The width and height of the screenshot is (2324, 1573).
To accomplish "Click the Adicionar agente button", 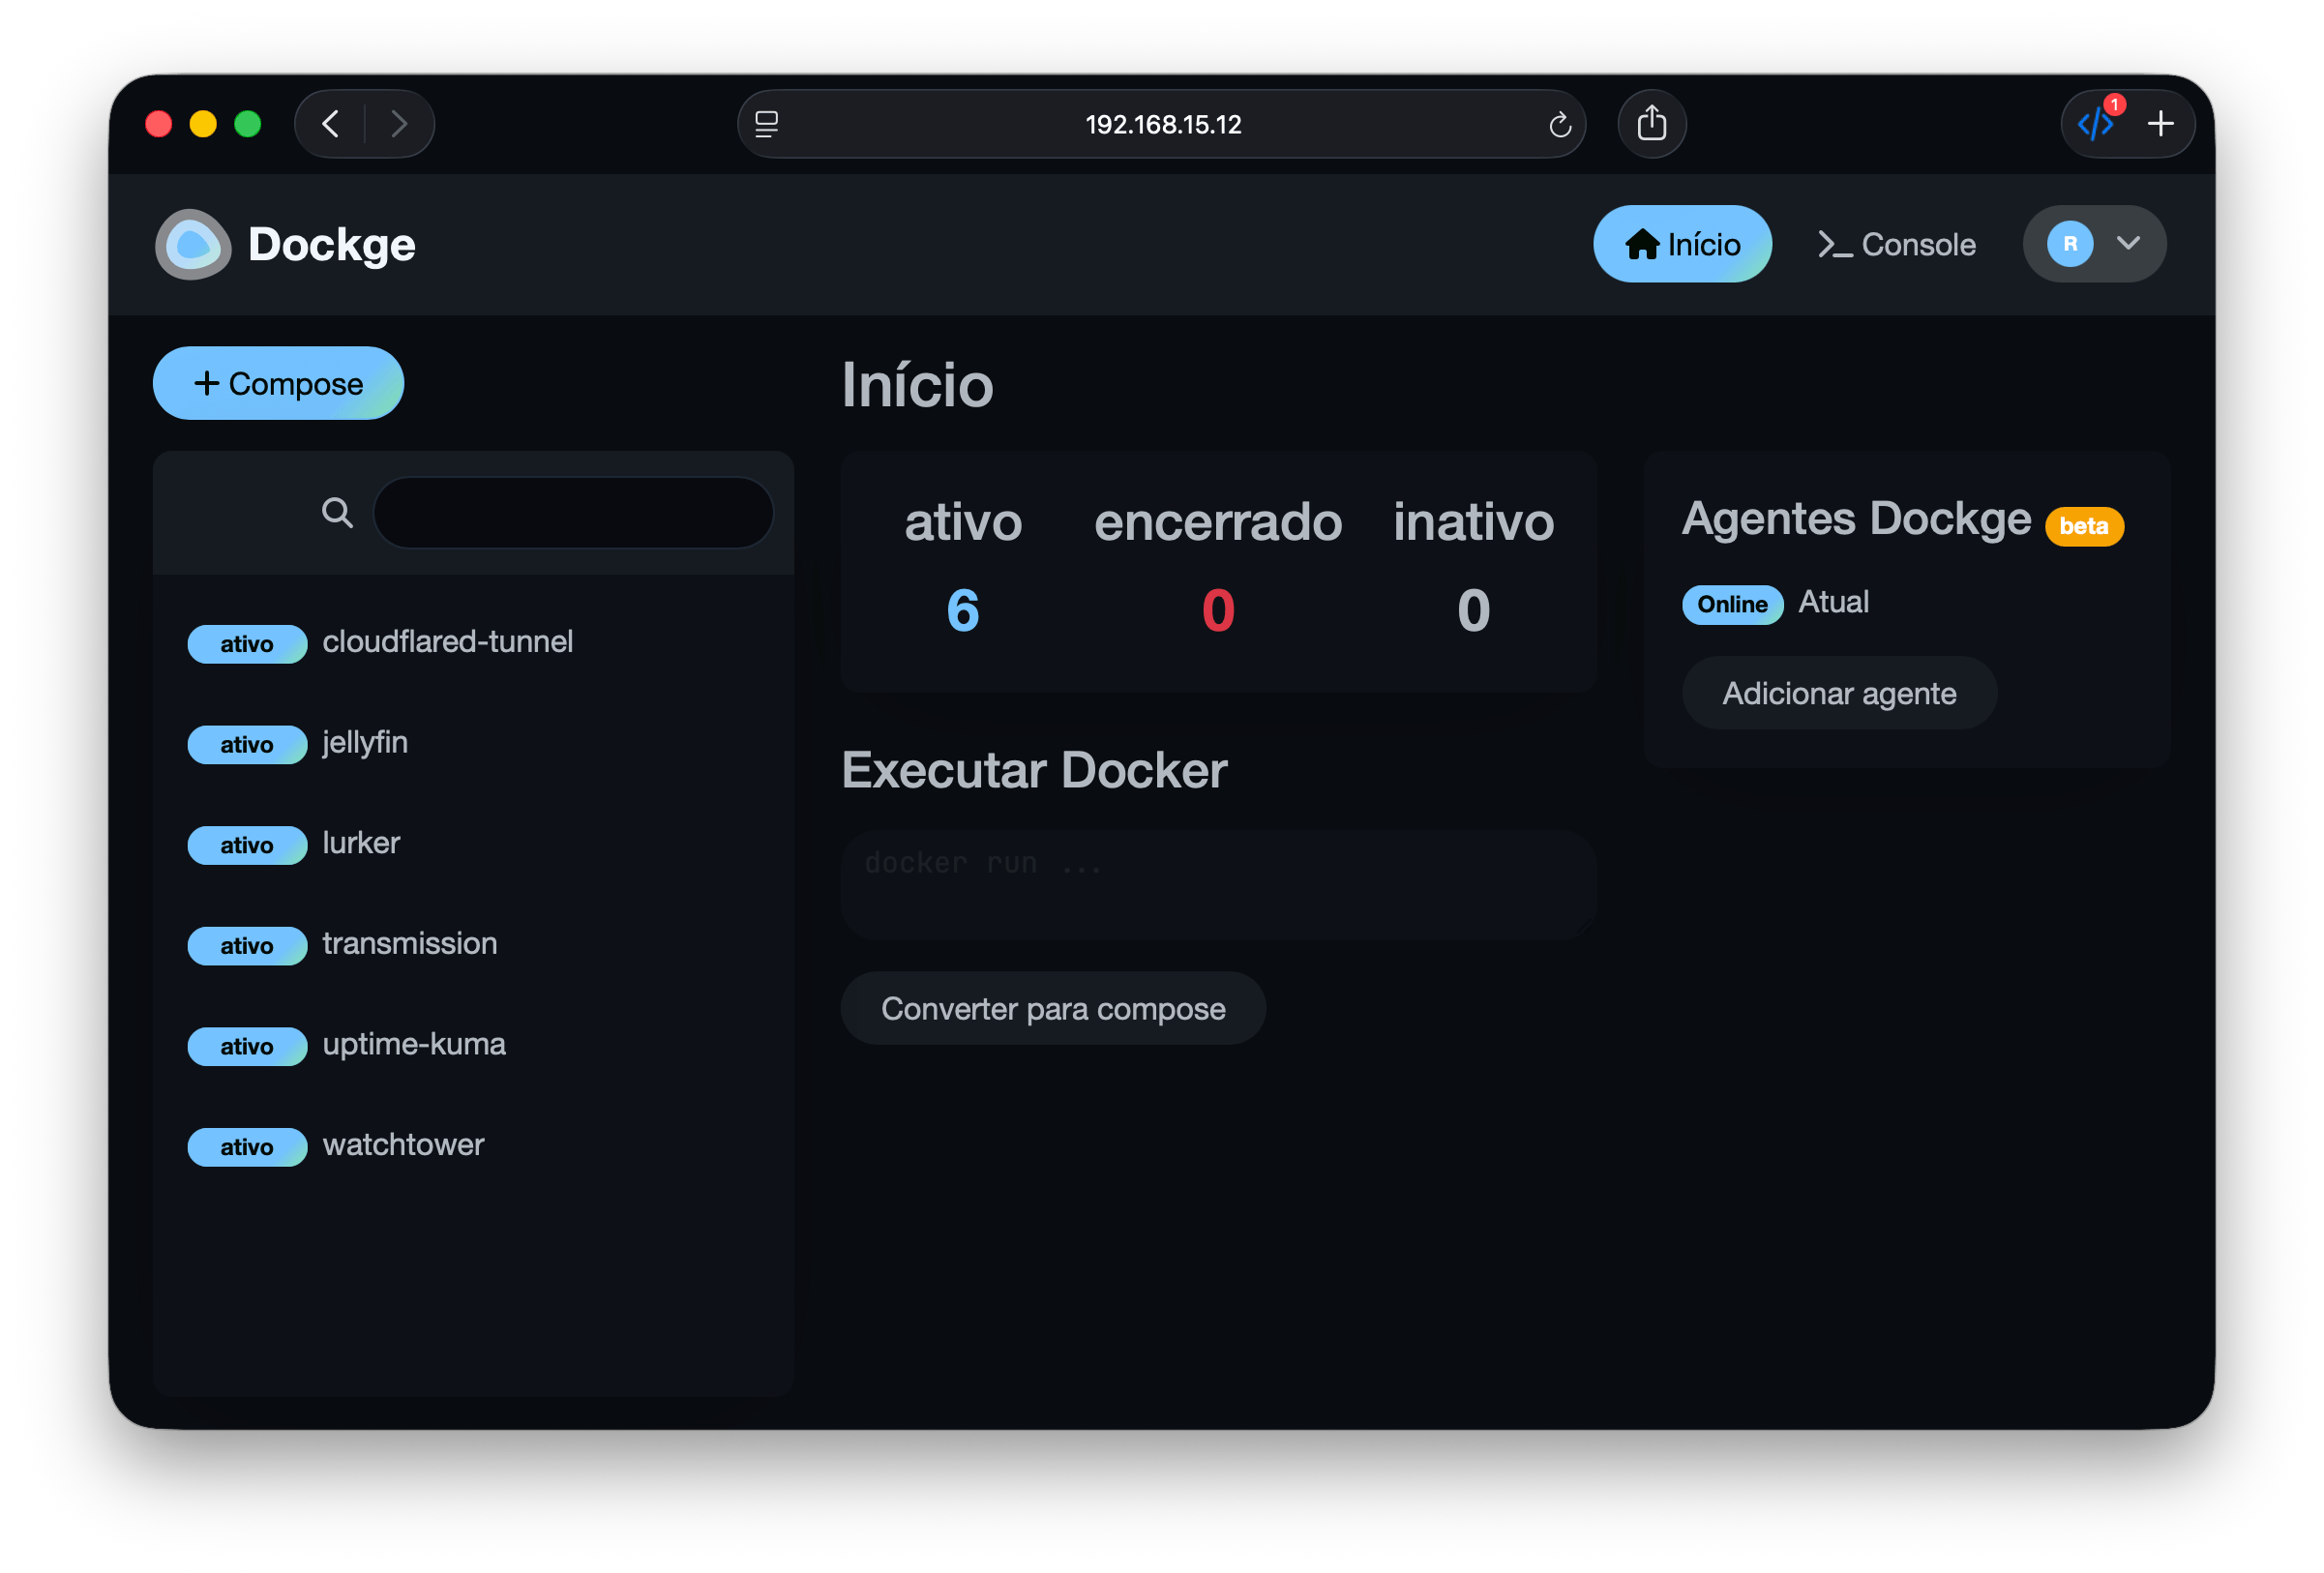I will (x=1838, y=694).
